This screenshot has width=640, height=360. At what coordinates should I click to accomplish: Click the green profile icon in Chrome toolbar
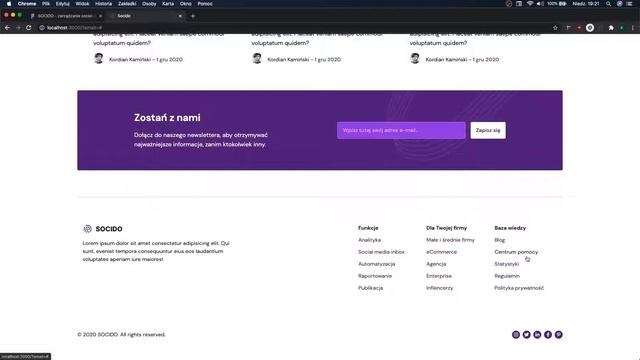pyautogui.click(x=622, y=28)
